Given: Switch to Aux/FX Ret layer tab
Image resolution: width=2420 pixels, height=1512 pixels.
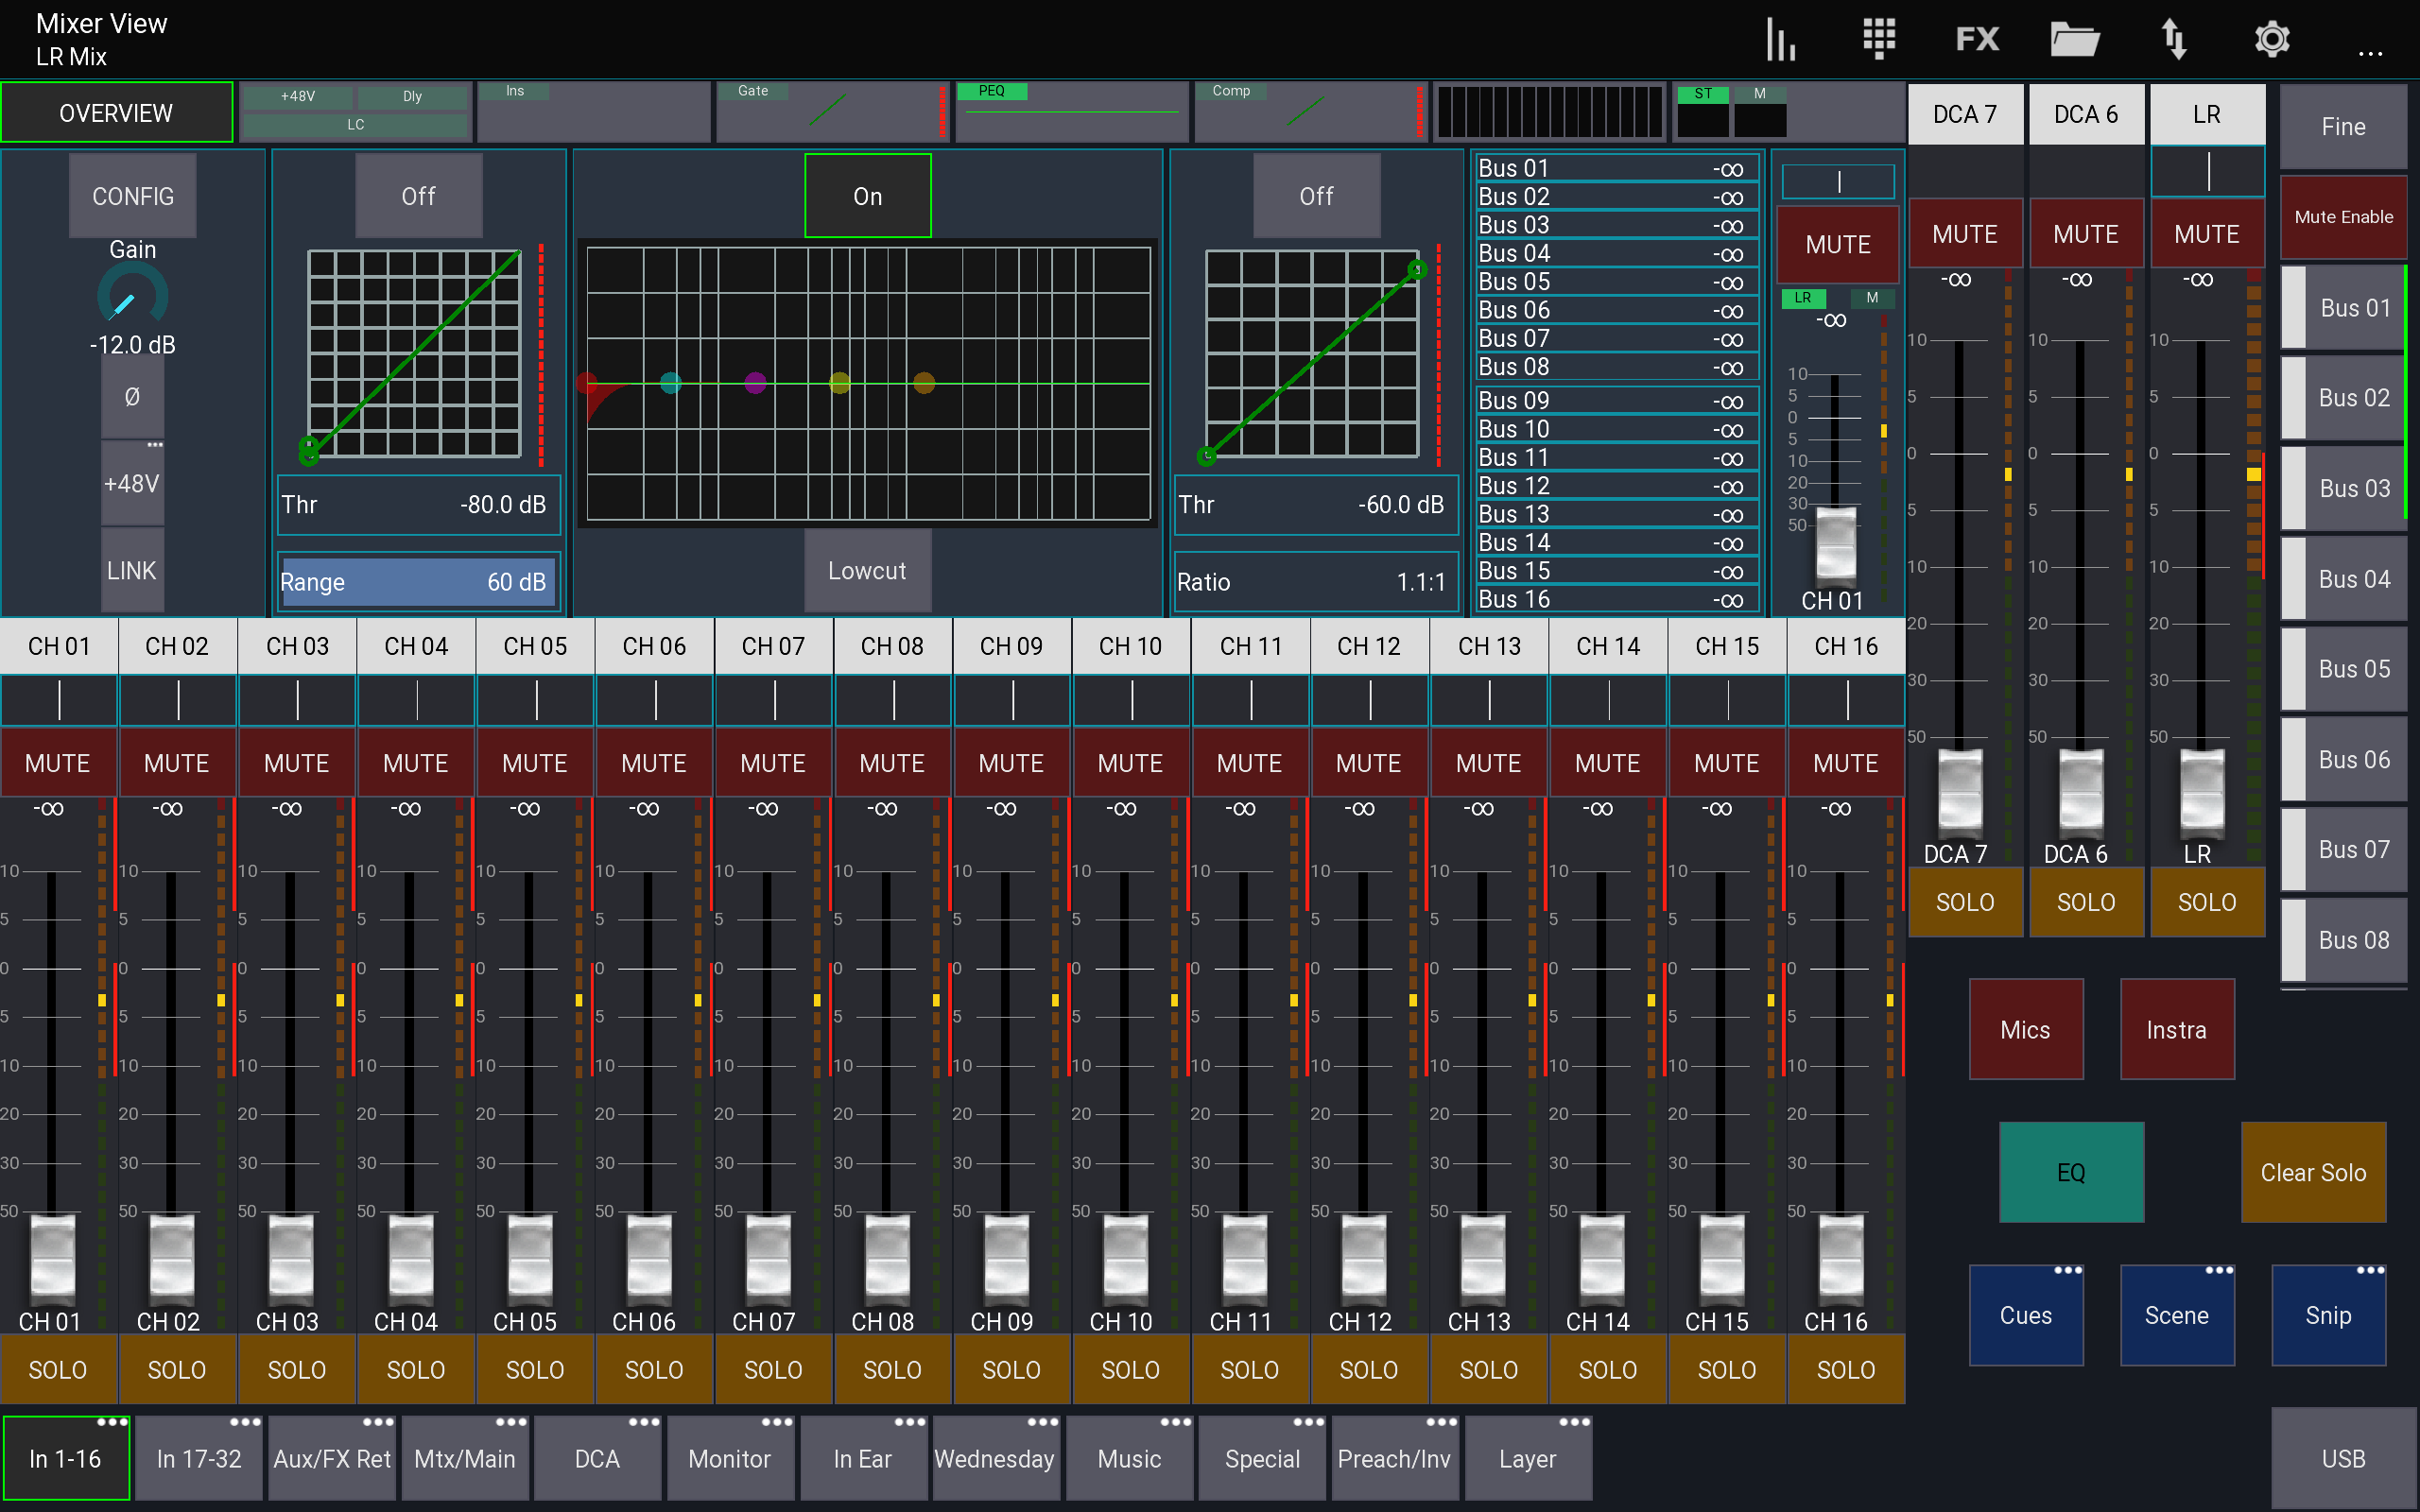Looking at the screenshot, I should coord(332,1458).
